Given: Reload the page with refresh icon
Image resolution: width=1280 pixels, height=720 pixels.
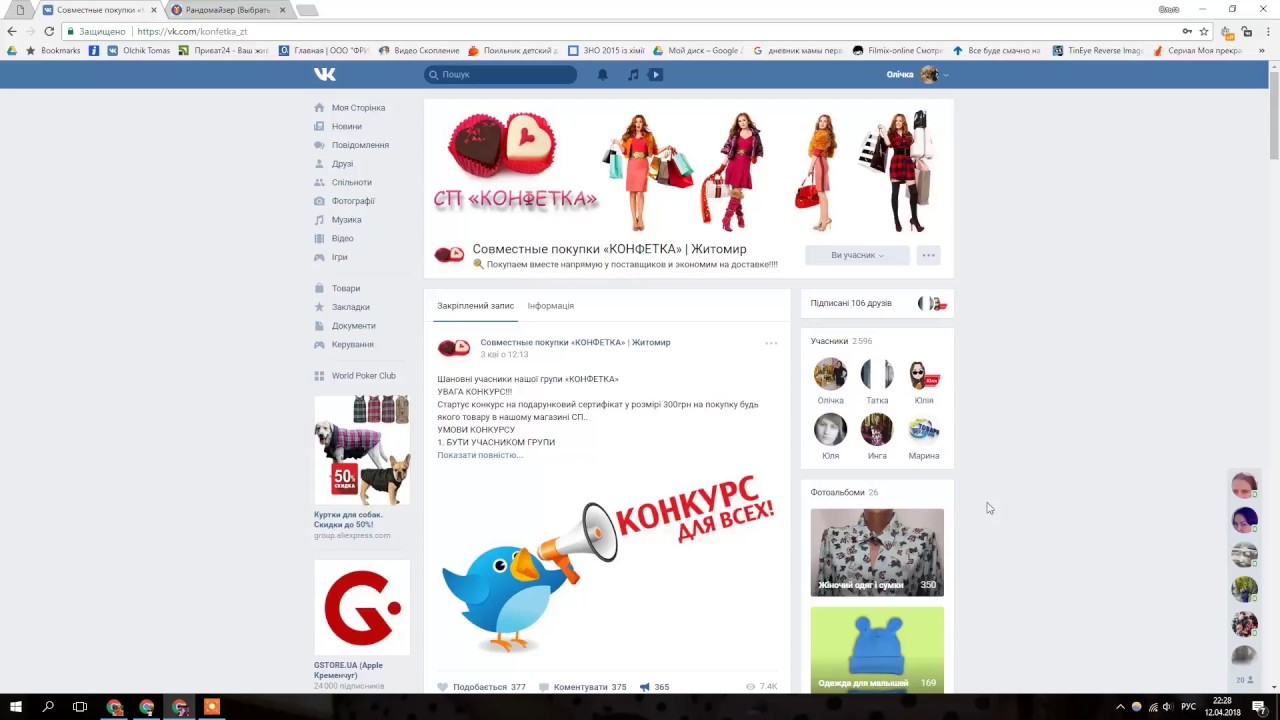Looking at the screenshot, I should point(49,31).
